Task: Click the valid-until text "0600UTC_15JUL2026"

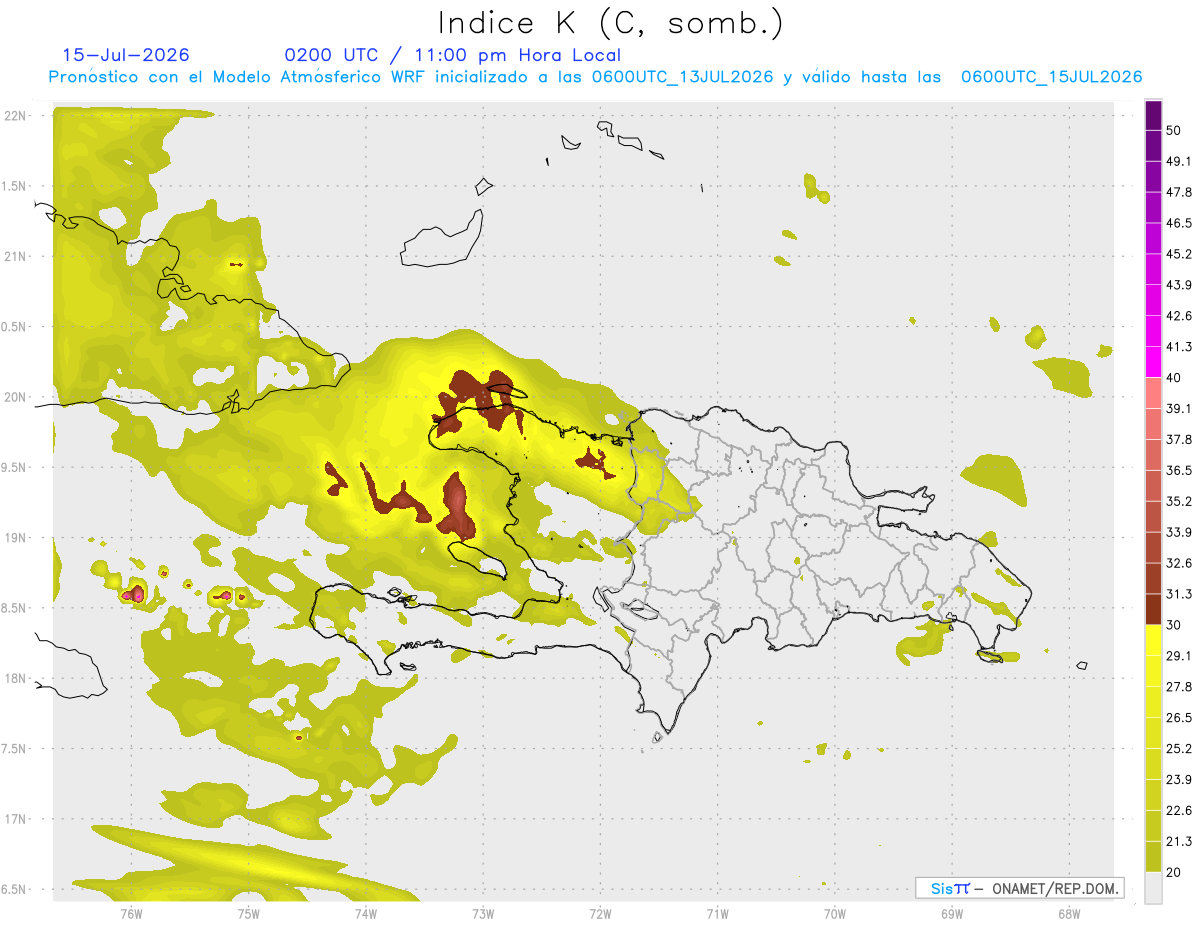Action: coord(1051,77)
